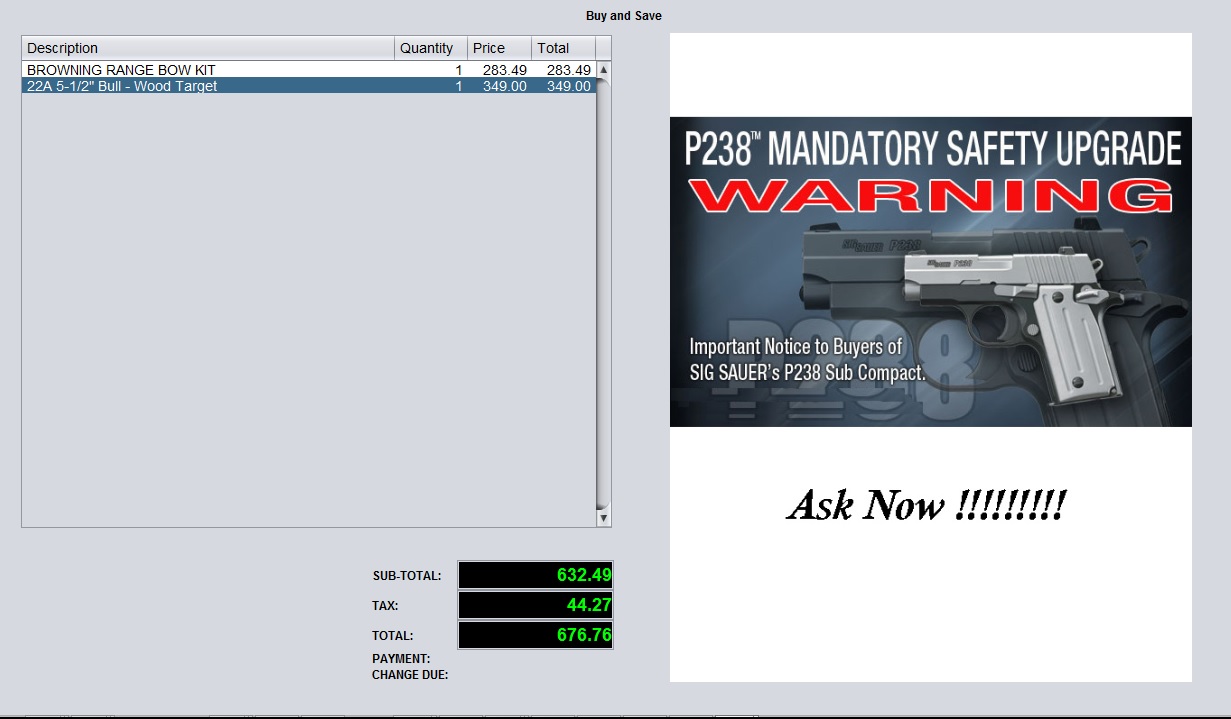This screenshot has height=719, width=1231.
Task: Click the Total column header
Action: tap(563, 48)
